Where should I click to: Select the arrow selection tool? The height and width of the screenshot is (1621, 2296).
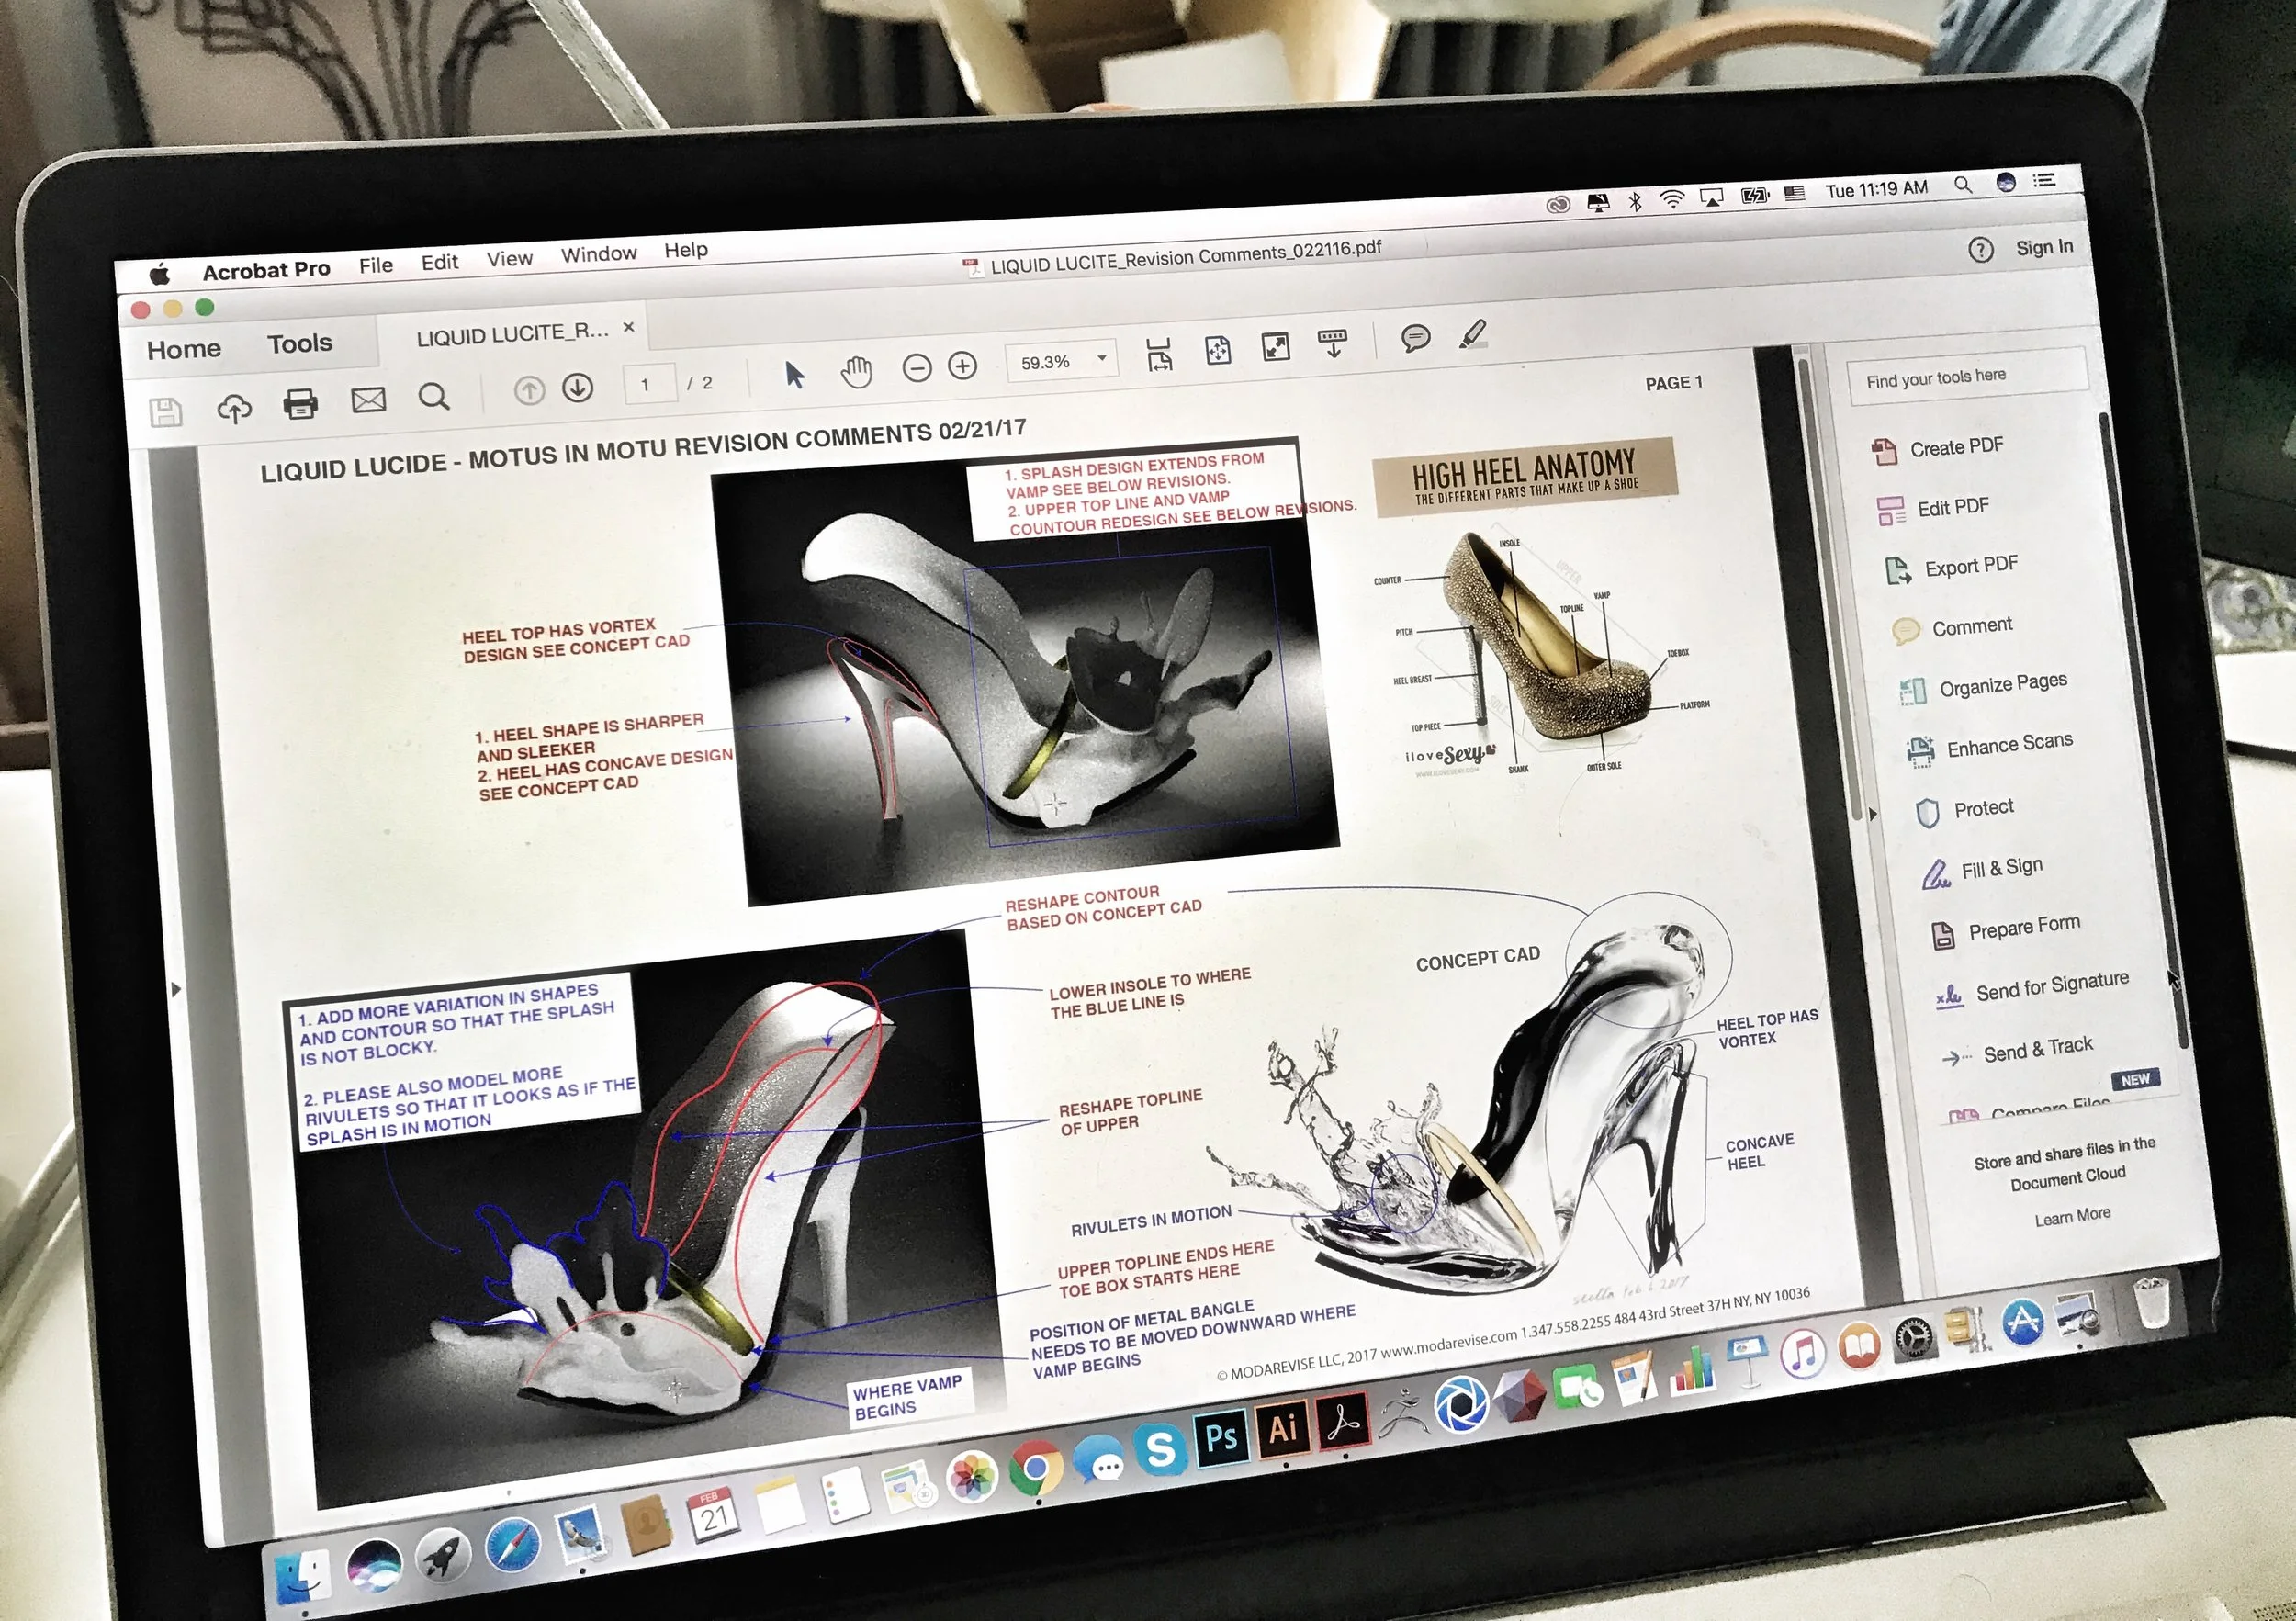click(794, 375)
